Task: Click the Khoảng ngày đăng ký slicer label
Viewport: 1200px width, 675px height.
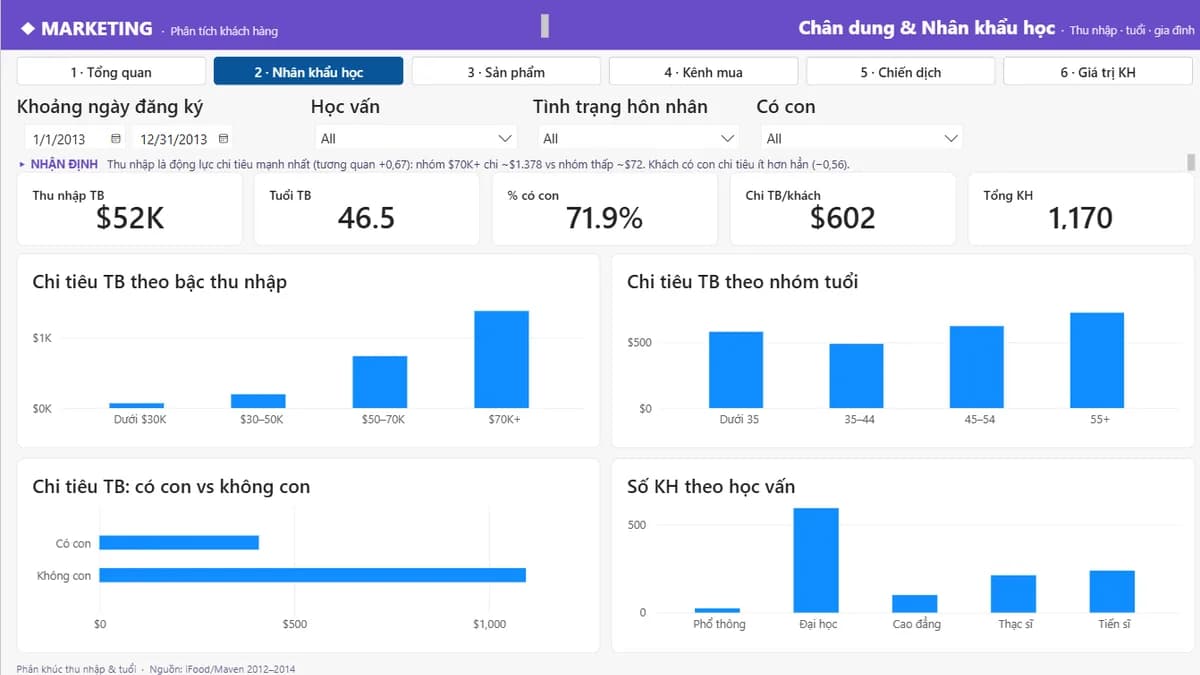Action: 110,107
